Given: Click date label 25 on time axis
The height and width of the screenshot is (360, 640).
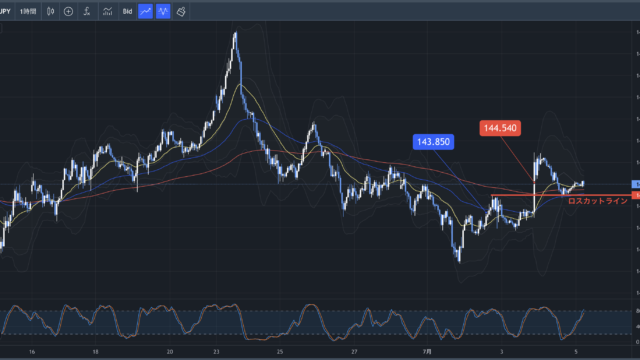Looking at the screenshot, I should coord(280,351).
